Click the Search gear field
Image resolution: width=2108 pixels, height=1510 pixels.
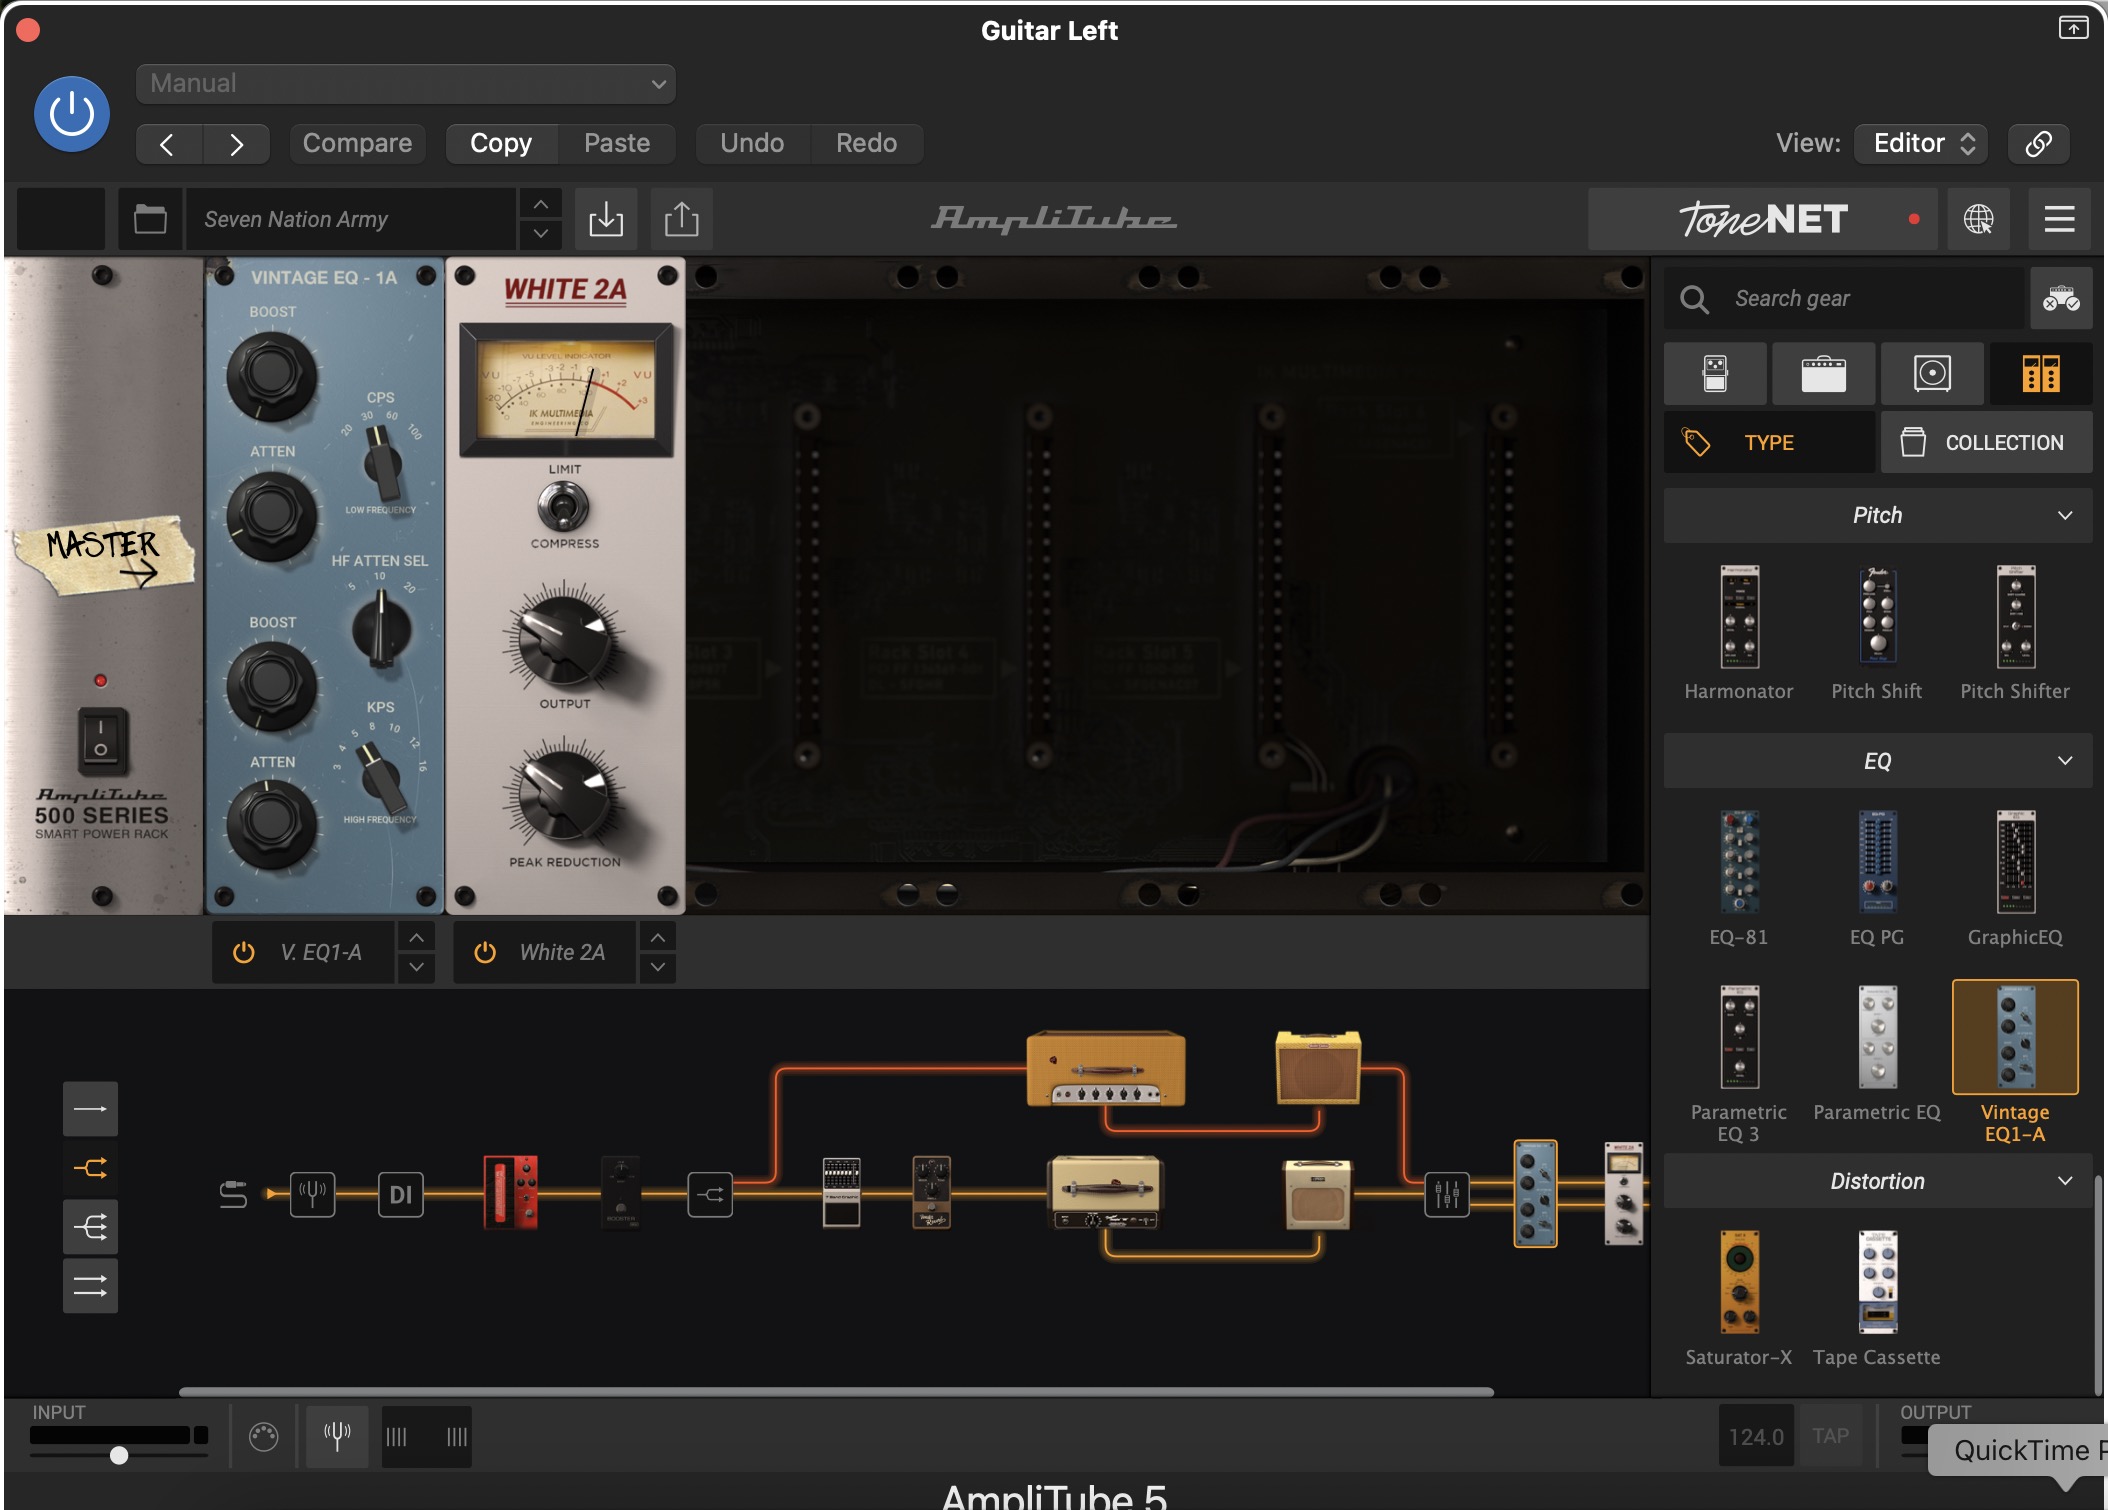click(x=1844, y=299)
